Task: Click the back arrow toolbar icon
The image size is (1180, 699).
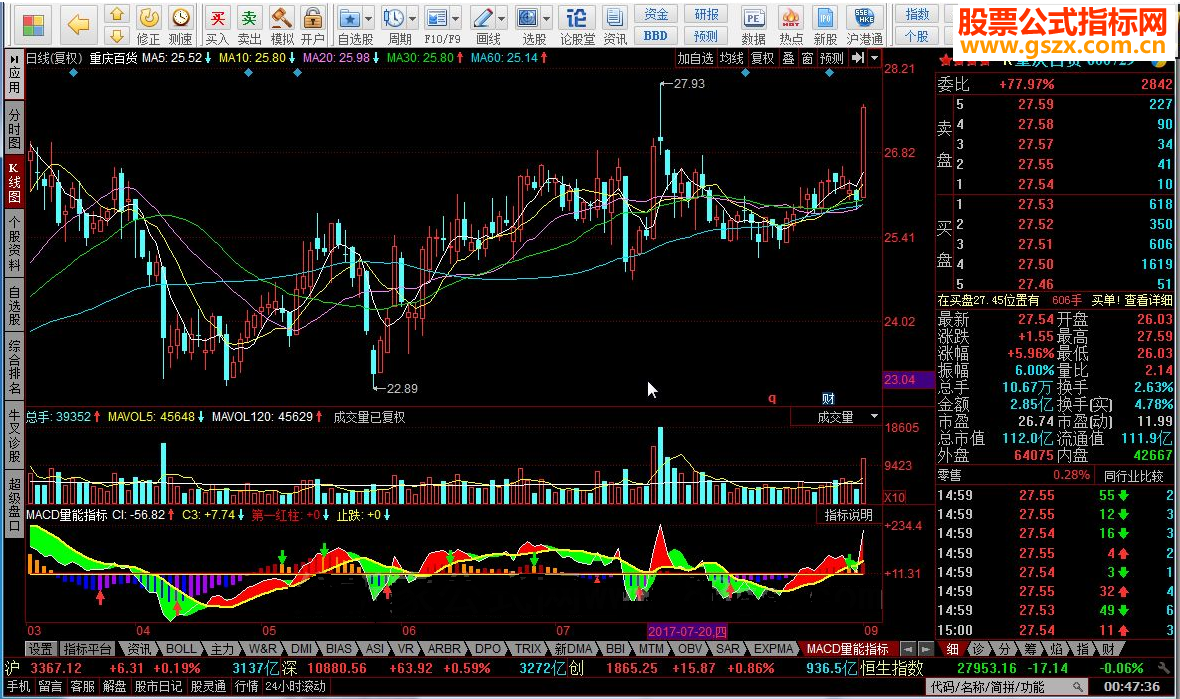Action: click(x=78, y=21)
